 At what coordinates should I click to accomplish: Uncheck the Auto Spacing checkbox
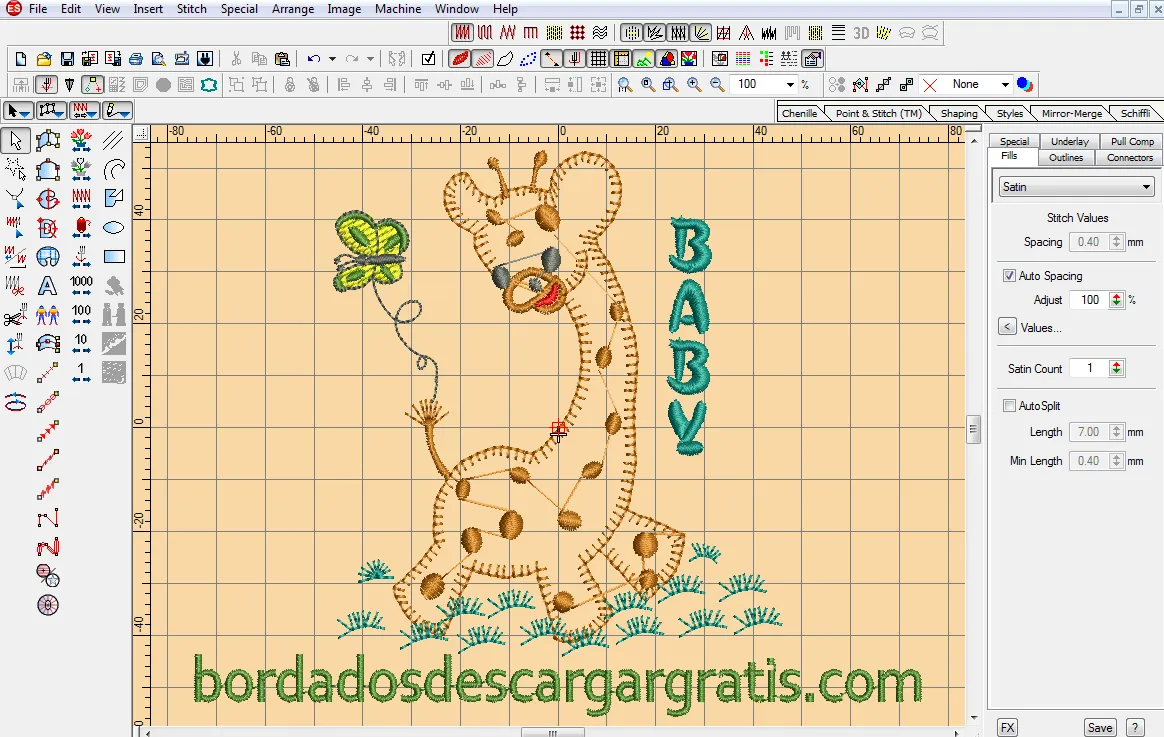[1008, 275]
